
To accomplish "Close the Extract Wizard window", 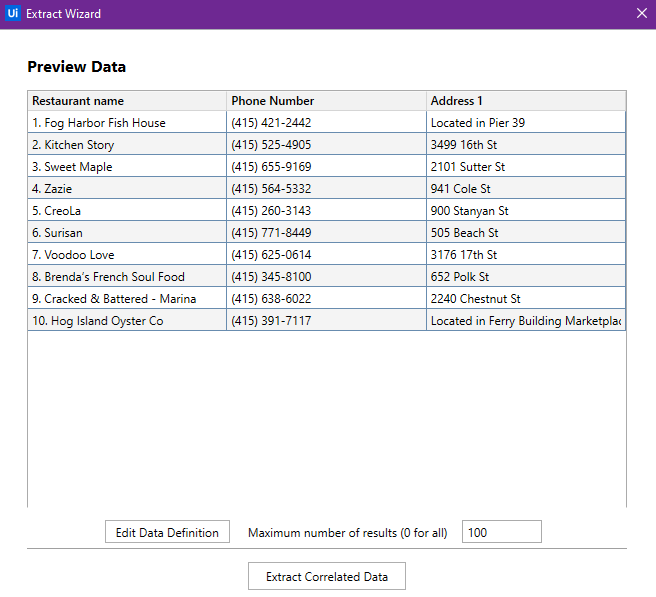I will pyautogui.click(x=642, y=13).
